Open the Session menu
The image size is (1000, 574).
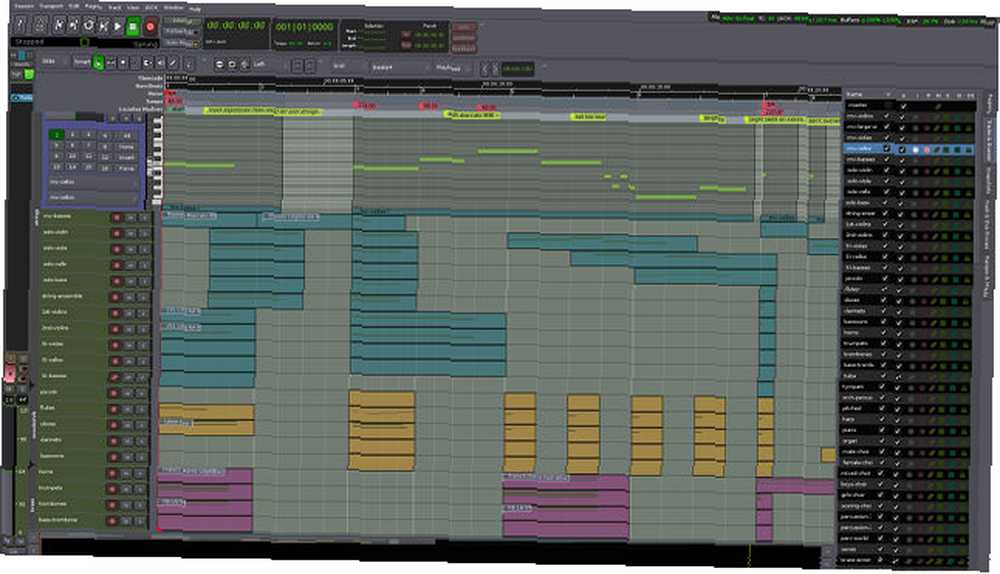click(x=24, y=6)
